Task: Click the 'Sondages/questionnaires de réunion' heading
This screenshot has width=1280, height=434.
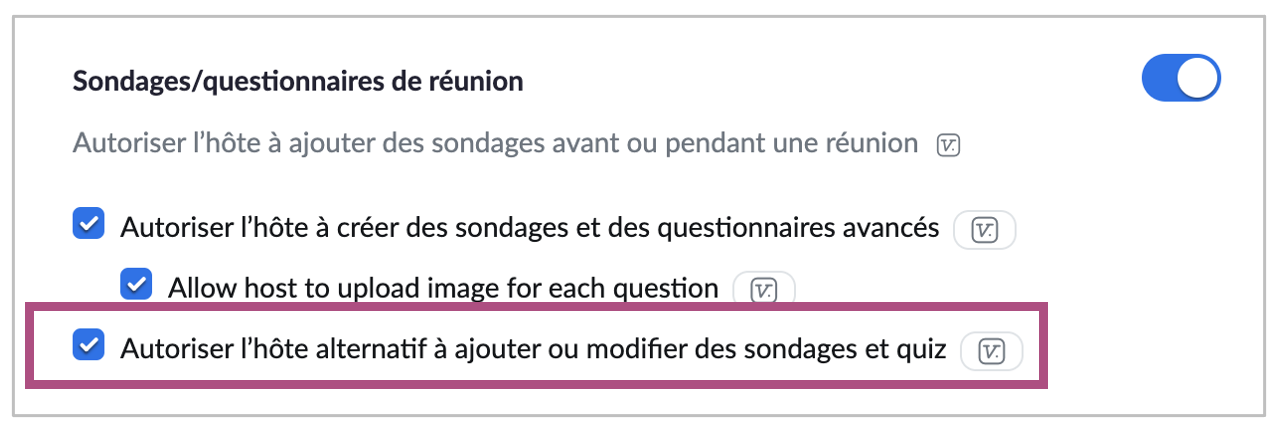Action: pos(298,82)
